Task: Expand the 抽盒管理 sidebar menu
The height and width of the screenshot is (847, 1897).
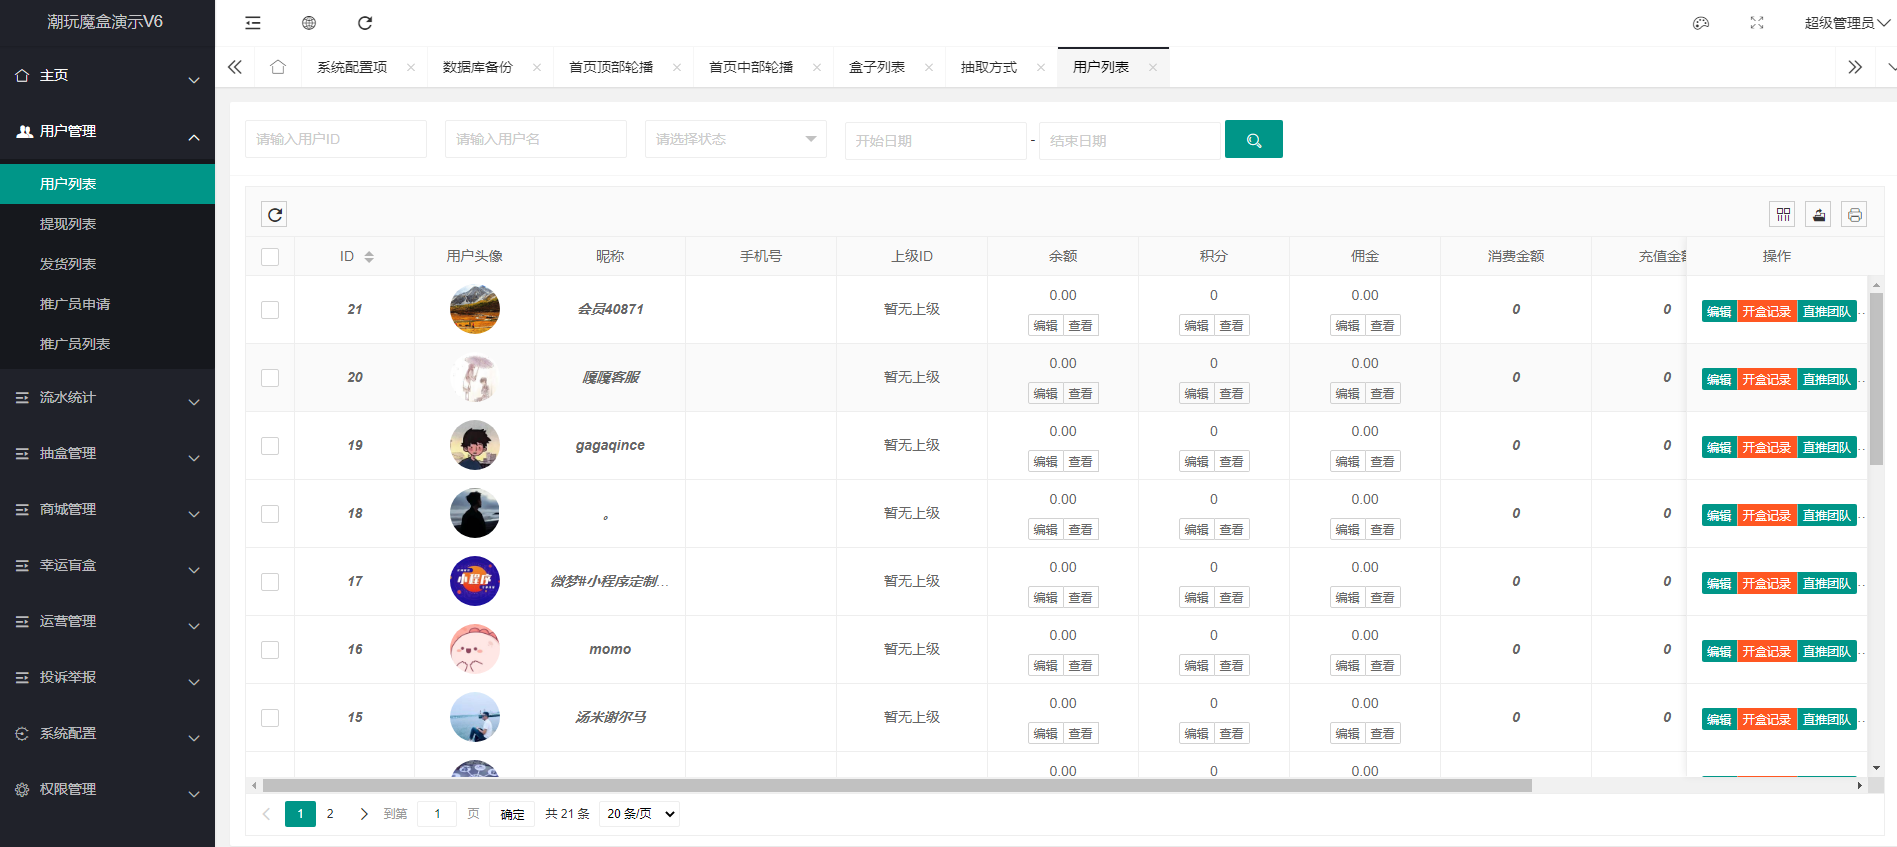Action: click(107, 453)
